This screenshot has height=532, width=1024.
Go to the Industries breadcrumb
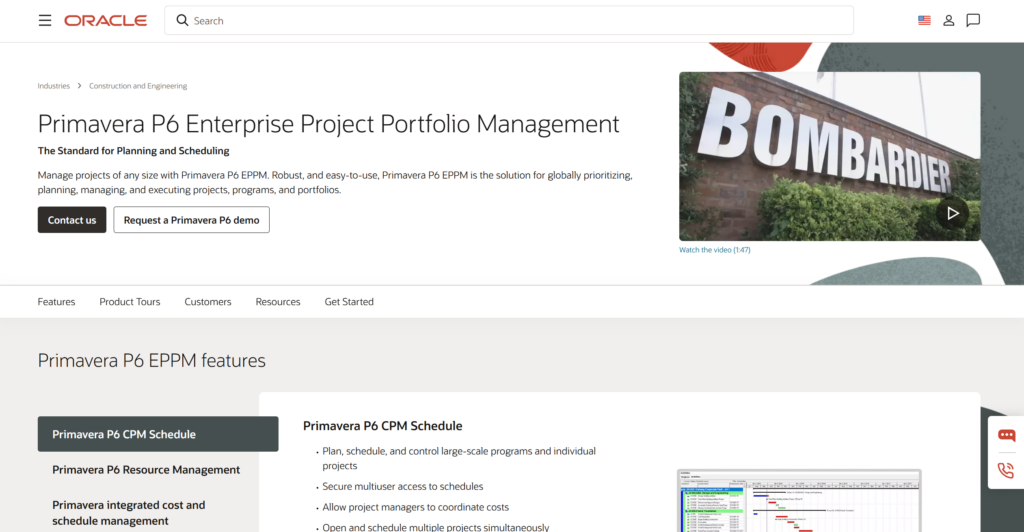pos(54,86)
